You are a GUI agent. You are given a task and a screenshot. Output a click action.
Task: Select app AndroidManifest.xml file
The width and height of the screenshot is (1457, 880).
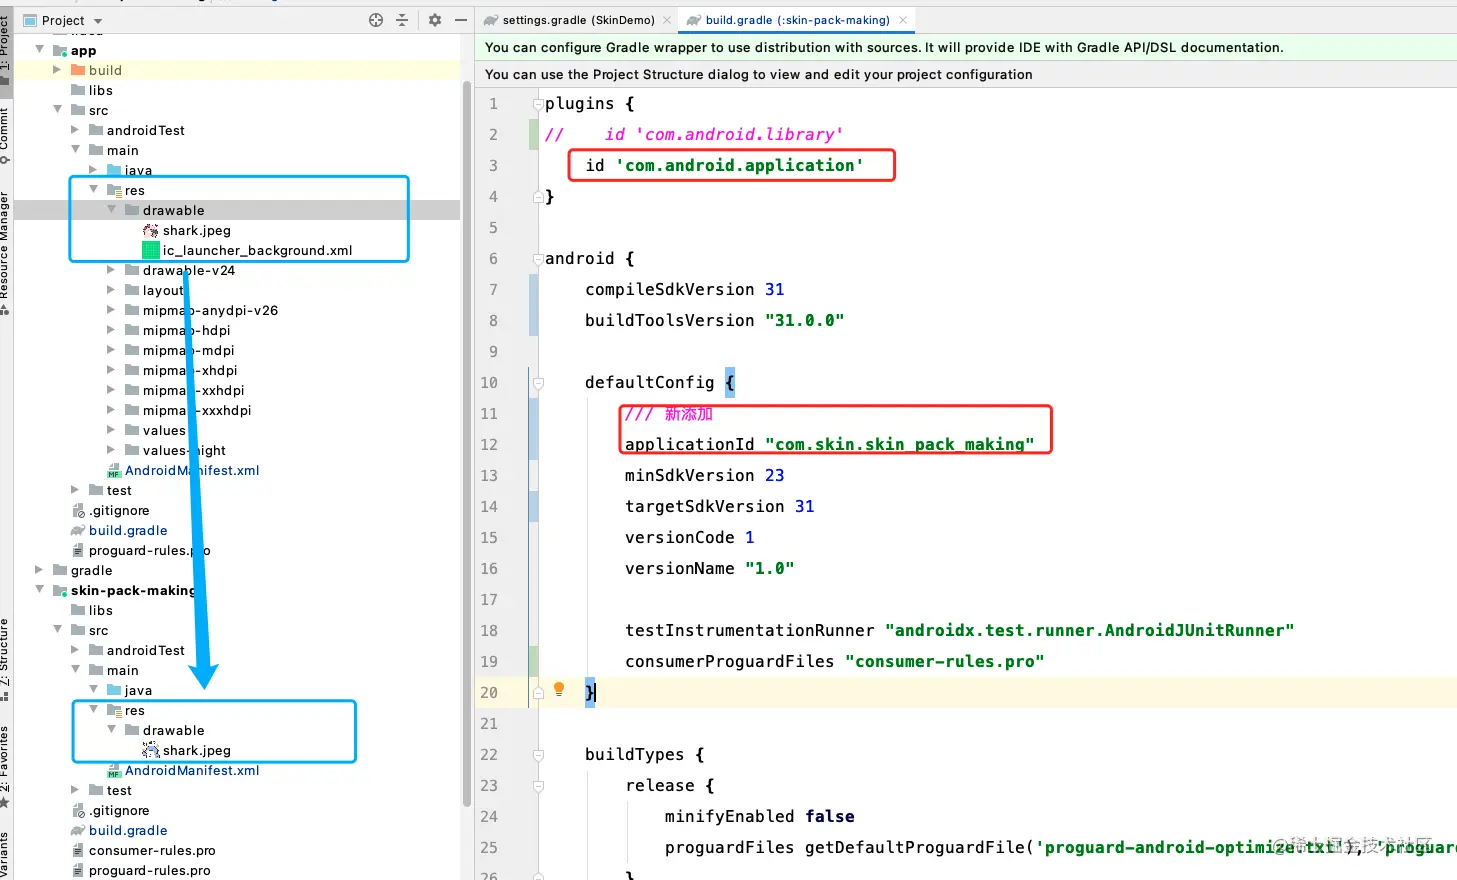pos(183,470)
